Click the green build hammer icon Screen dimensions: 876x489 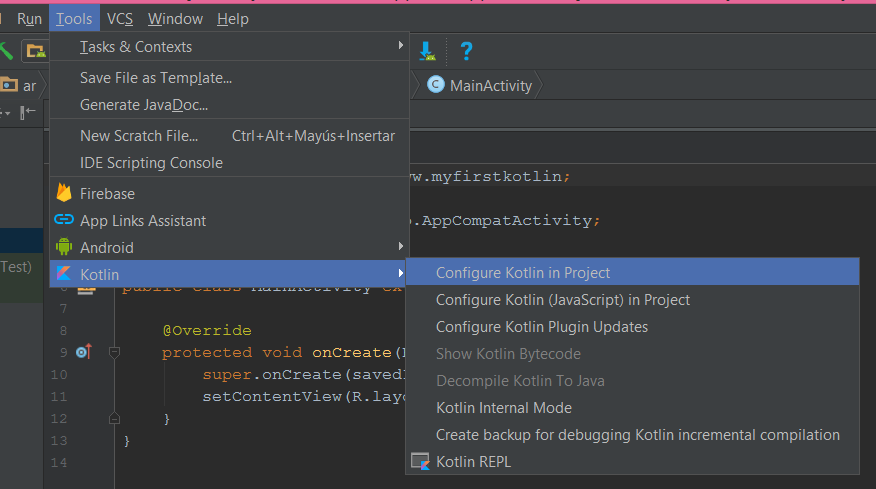(x=6, y=51)
